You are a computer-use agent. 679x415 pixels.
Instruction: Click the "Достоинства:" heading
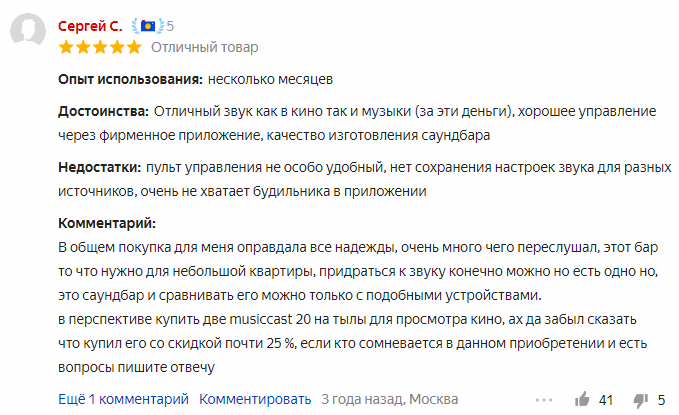pyautogui.click(x=103, y=111)
